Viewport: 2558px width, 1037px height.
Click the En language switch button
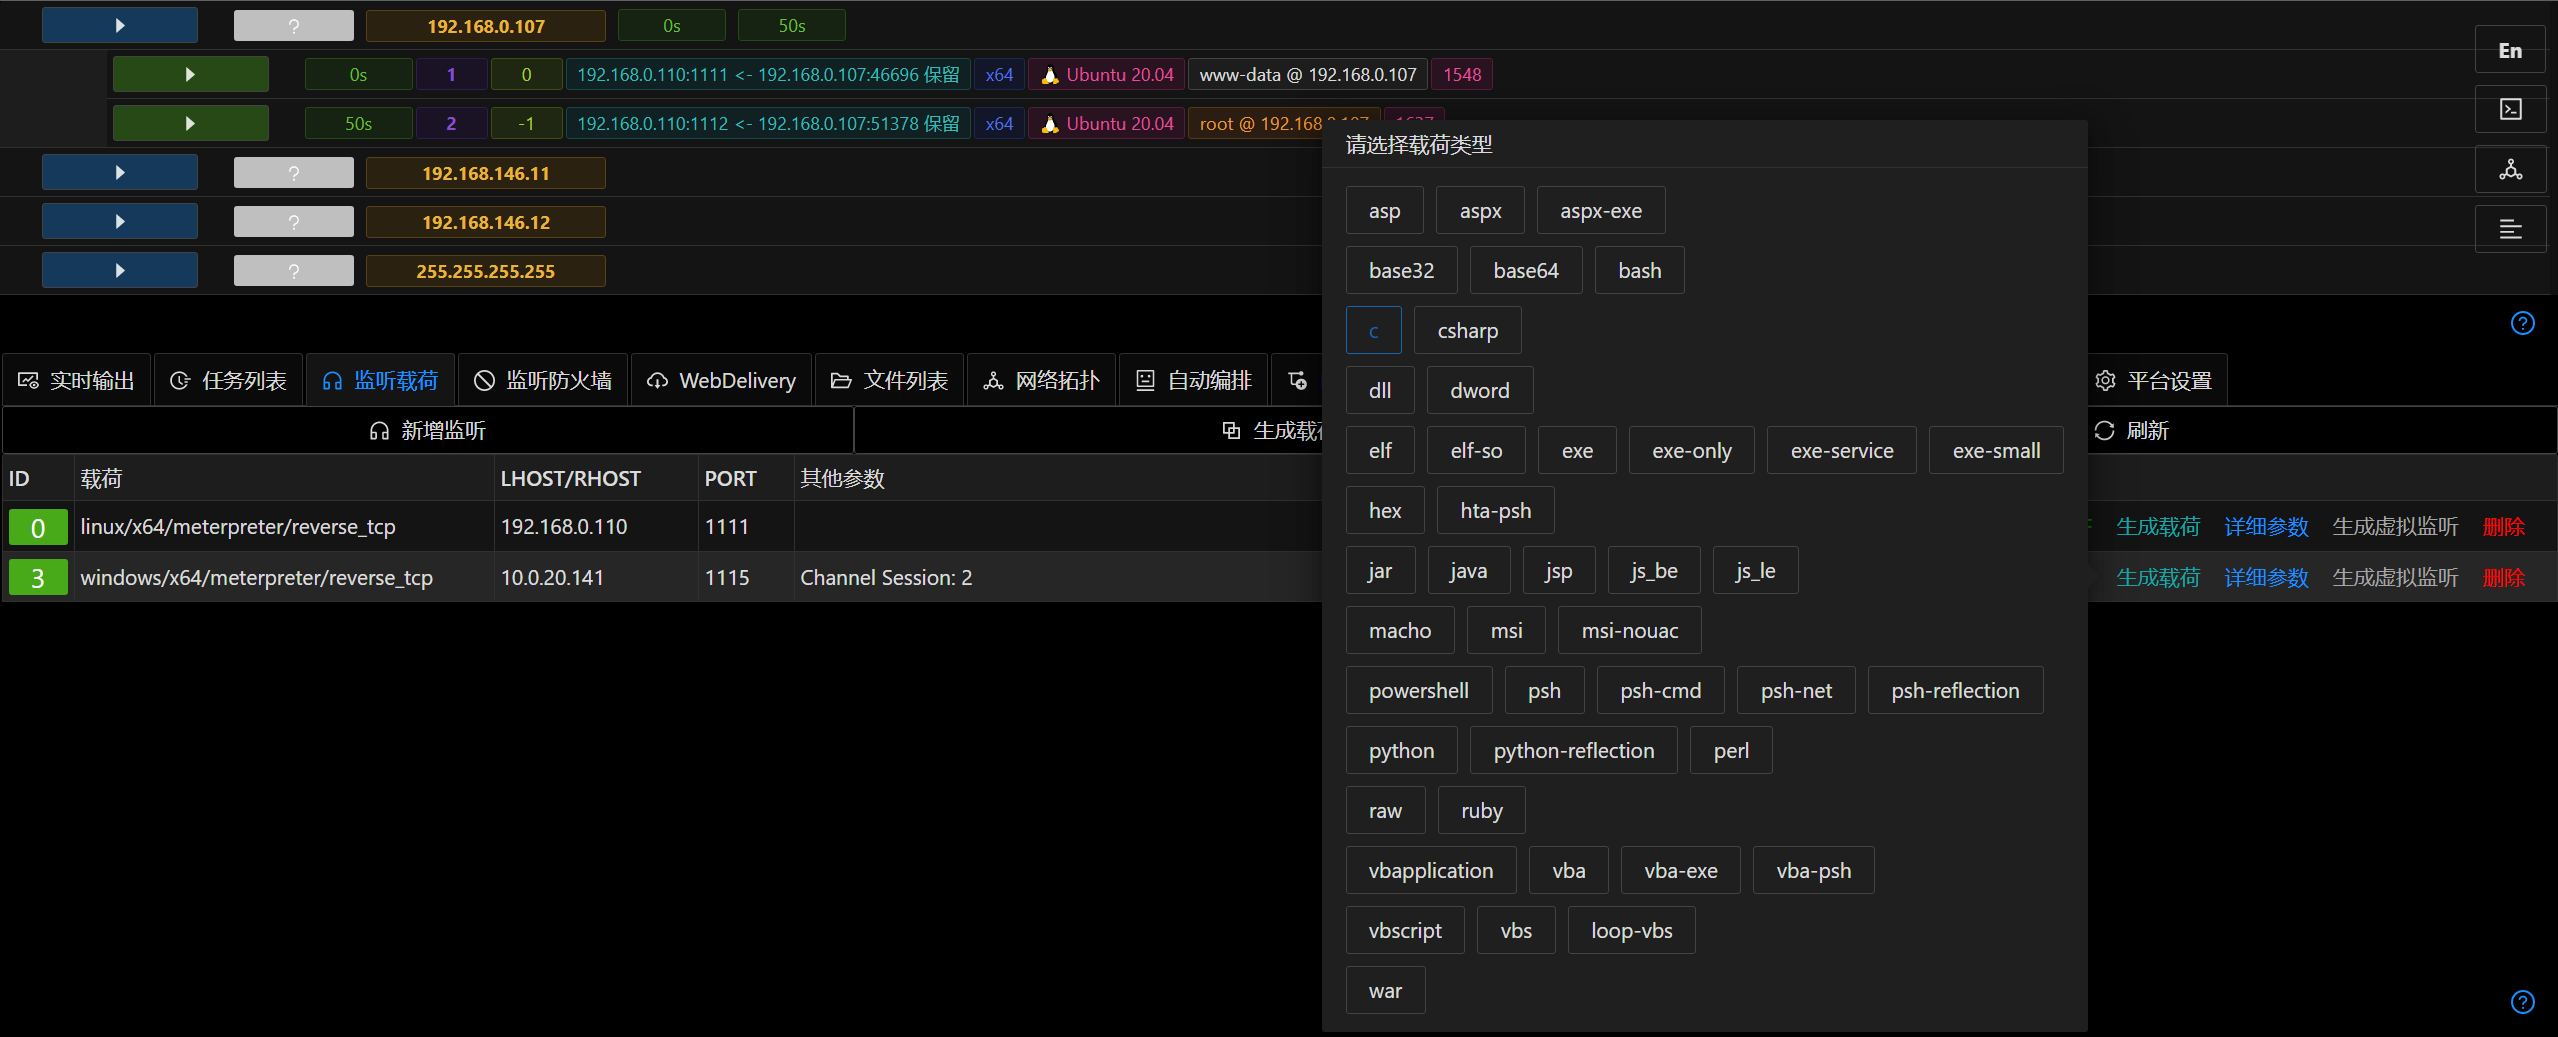(x=2510, y=50)
